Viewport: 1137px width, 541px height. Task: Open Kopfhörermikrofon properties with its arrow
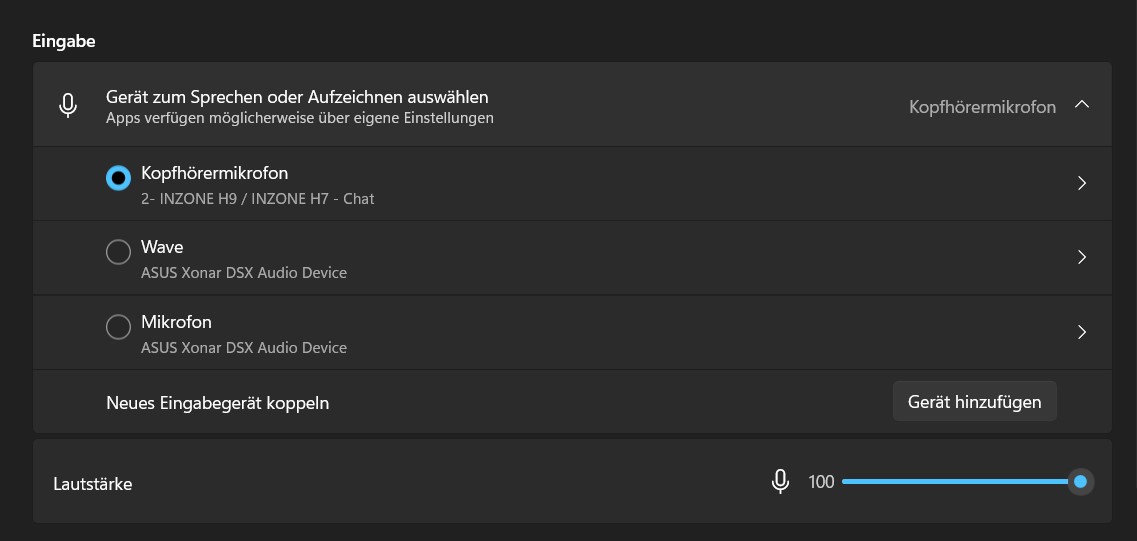tap(1081, 183)
